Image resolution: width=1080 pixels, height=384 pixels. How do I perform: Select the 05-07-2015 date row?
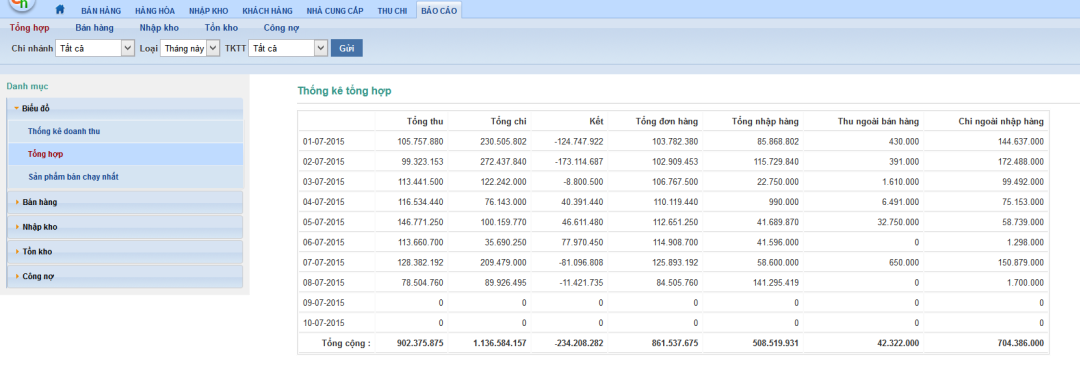tap(673, 222)
